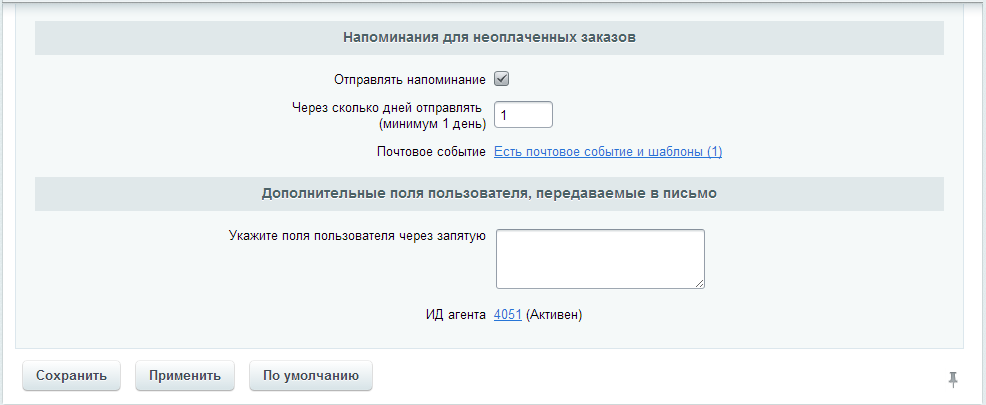
Task: Click the days-before-sending input field
Action: pos(523,114)
